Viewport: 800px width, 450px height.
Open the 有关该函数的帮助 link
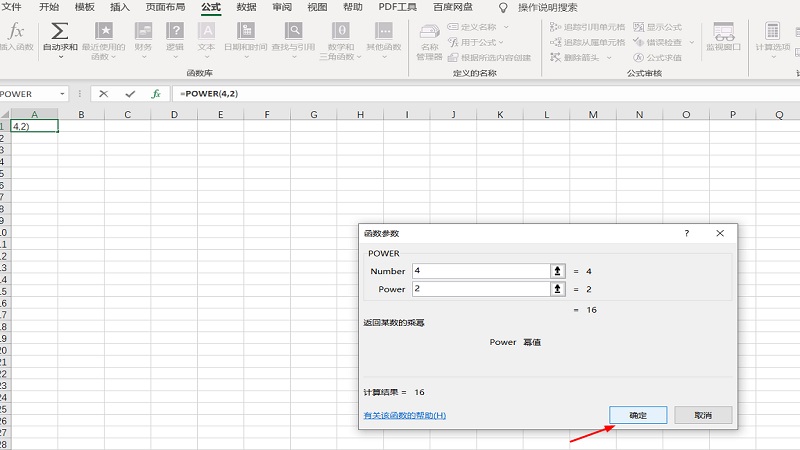point(404,415)
